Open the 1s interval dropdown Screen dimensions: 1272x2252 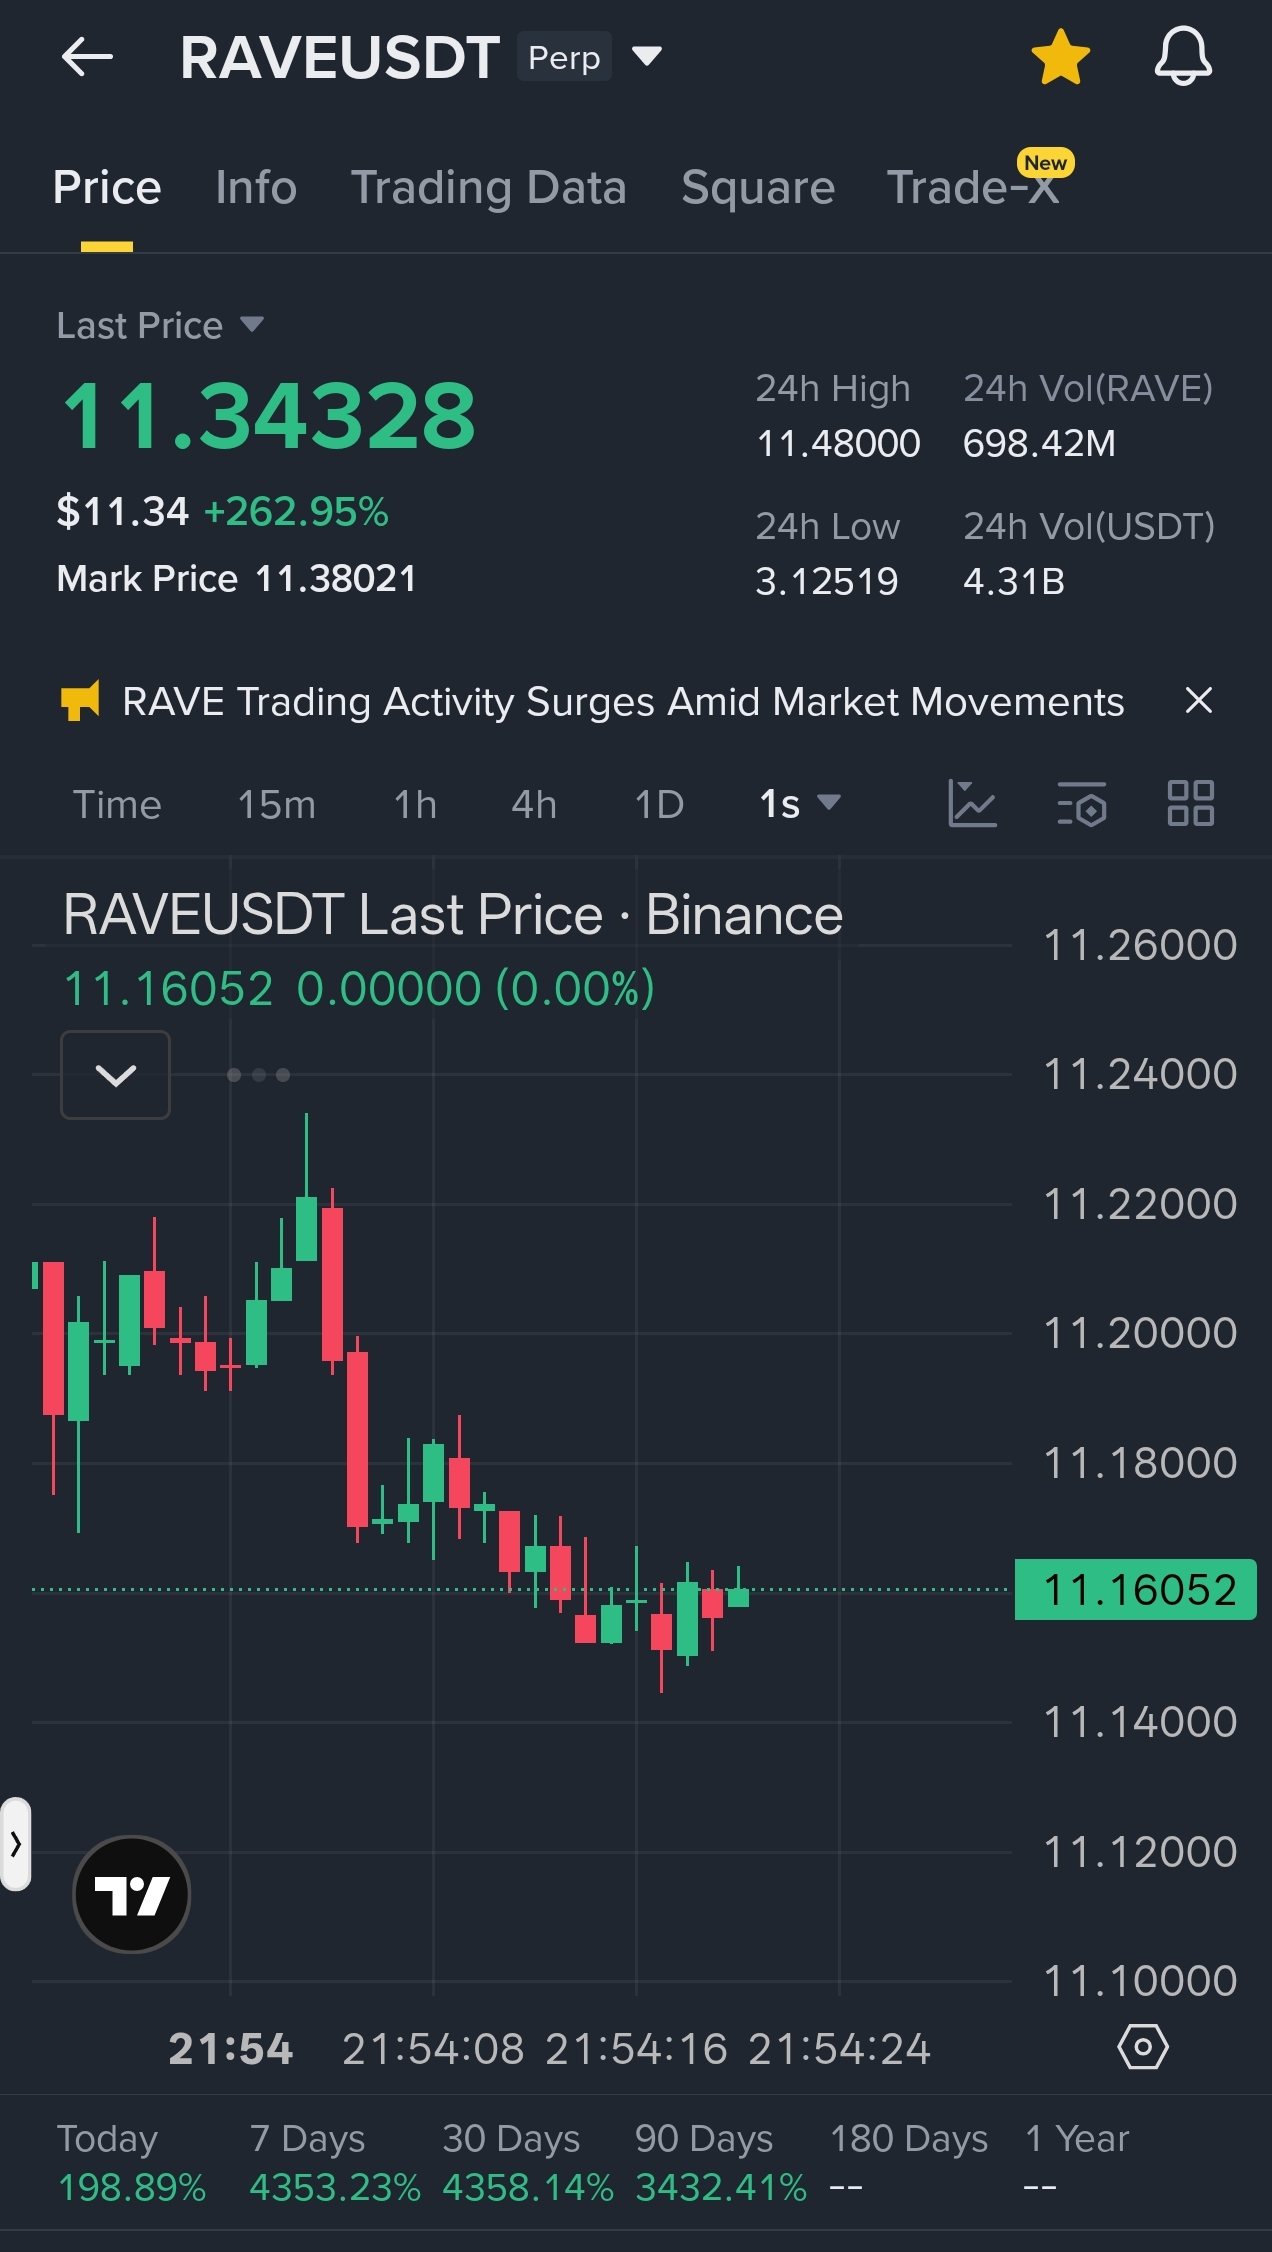click(x=800, y=804)
